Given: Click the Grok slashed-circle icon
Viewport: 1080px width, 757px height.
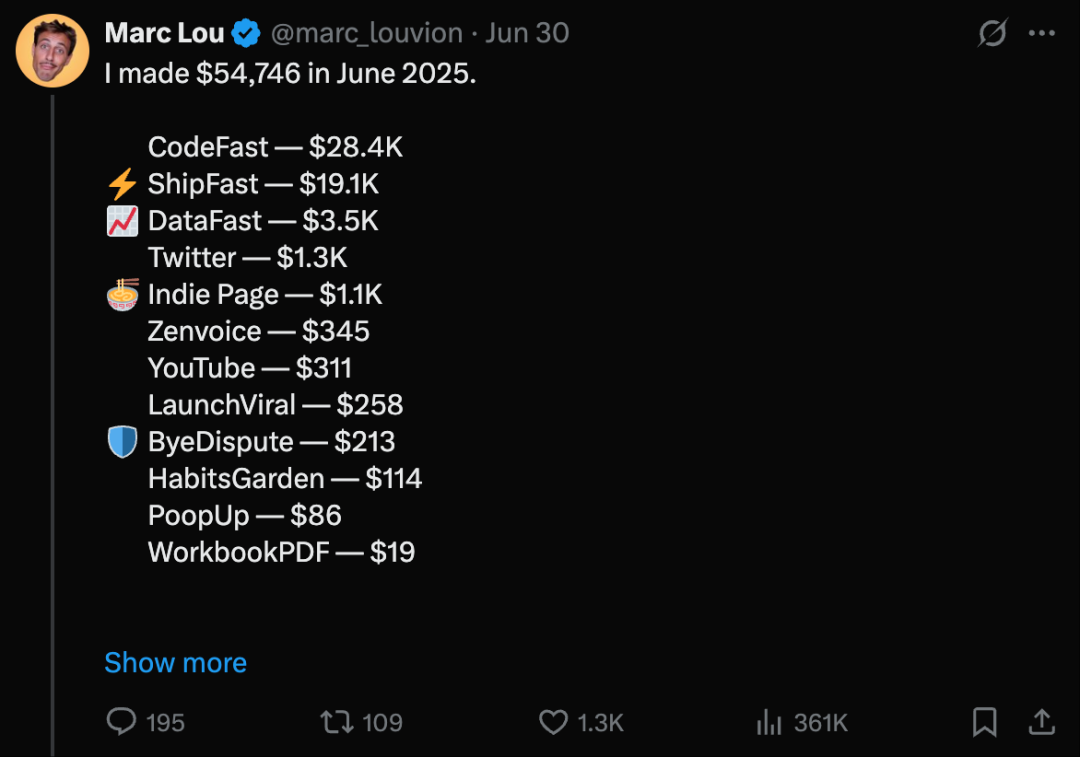Looking at the screenshot, I should (992, 33).
